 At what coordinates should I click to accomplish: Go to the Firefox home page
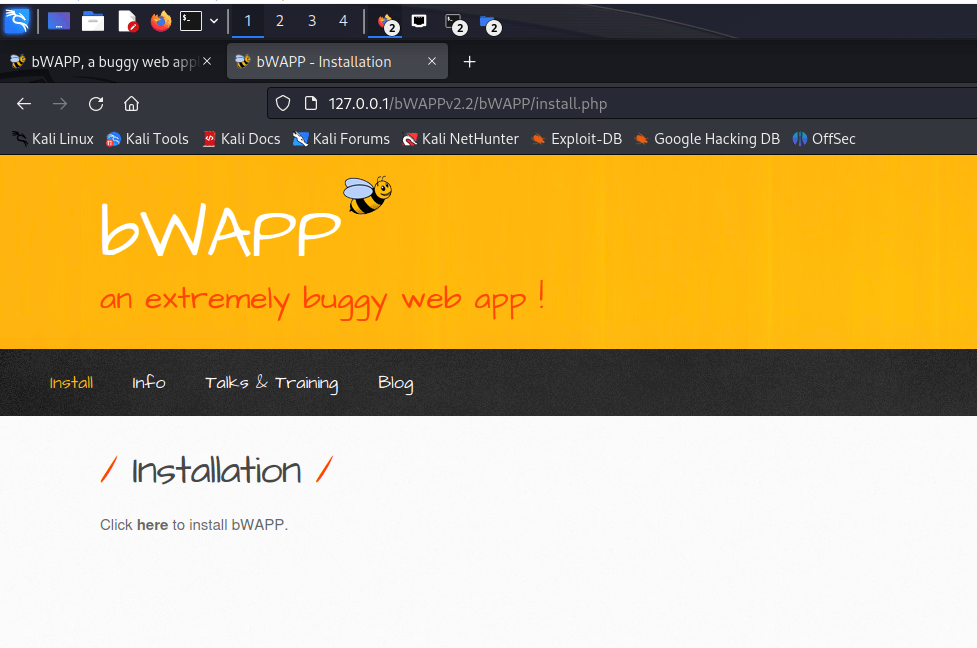coord(131,104)
